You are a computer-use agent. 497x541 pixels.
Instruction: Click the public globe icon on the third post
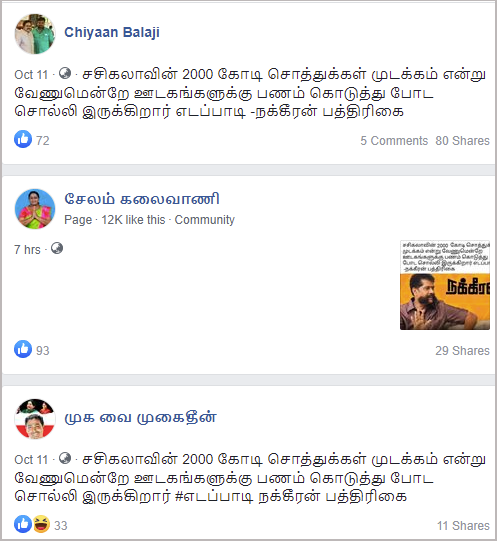click(x=65, y=458)
